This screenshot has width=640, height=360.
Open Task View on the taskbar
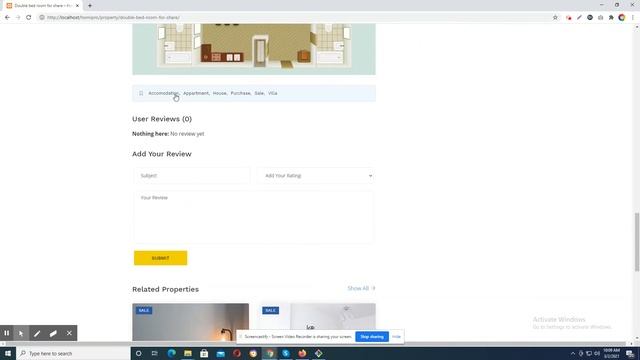coord(155,353)
